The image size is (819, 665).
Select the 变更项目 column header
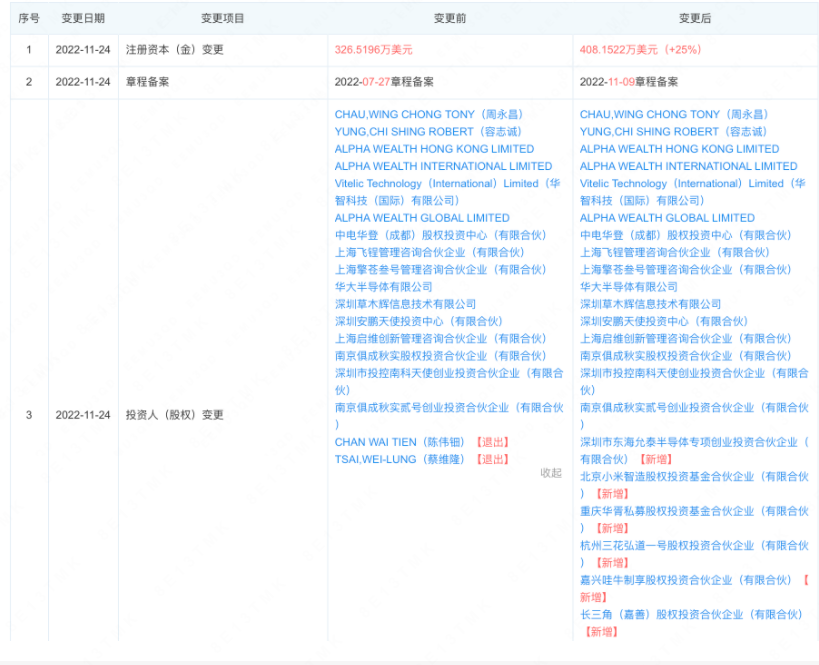(223, 18)
